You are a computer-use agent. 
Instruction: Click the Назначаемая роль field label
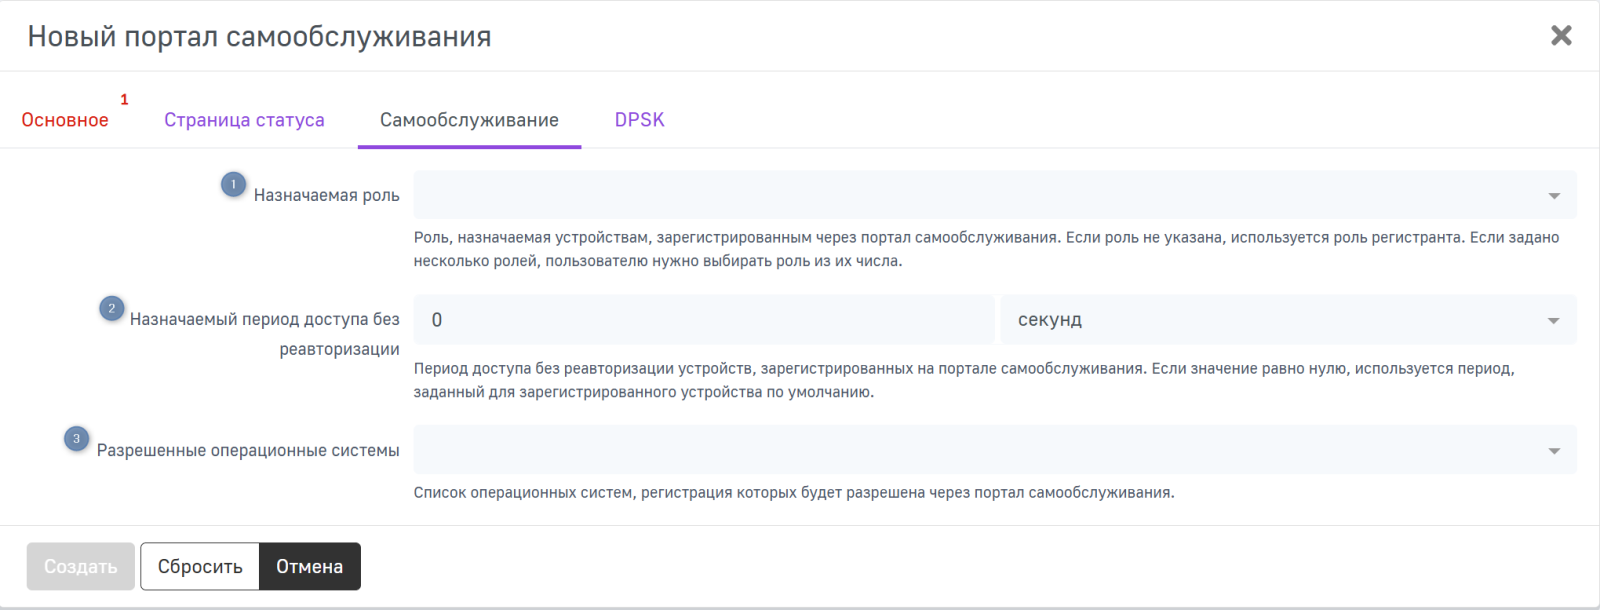(x=326, y=196)
